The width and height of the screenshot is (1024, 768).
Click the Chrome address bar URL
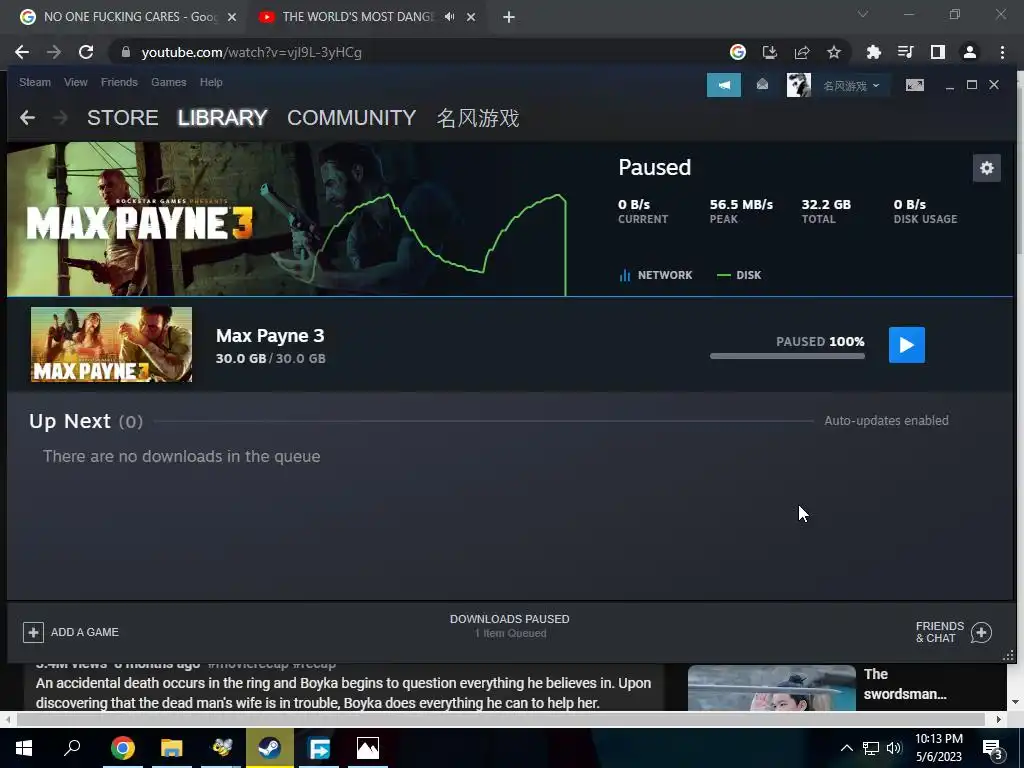pos(251,52)
